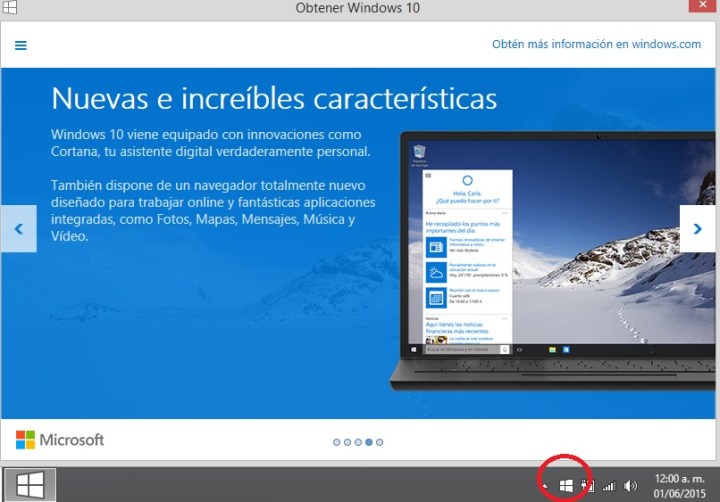This screenshot has width=720, height=502.
Task: Show hidden tray icons arrow
Action: pyautogui.click(x=545, y=485)
